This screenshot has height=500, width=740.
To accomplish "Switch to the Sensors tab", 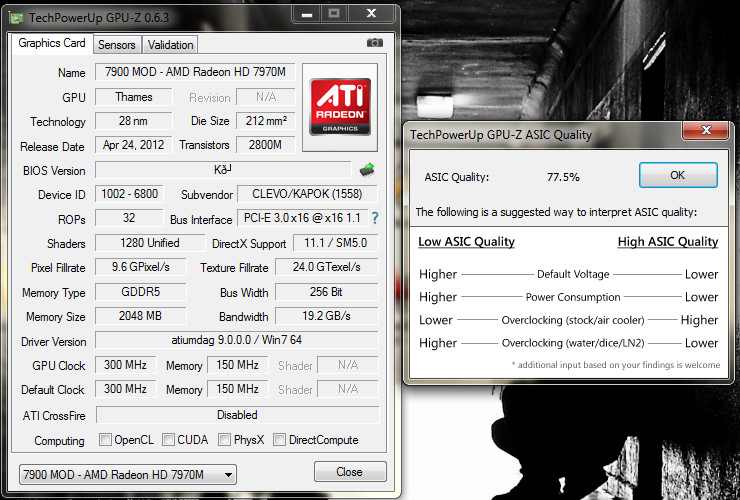I will pyautogui.click(x=117, y=45).
